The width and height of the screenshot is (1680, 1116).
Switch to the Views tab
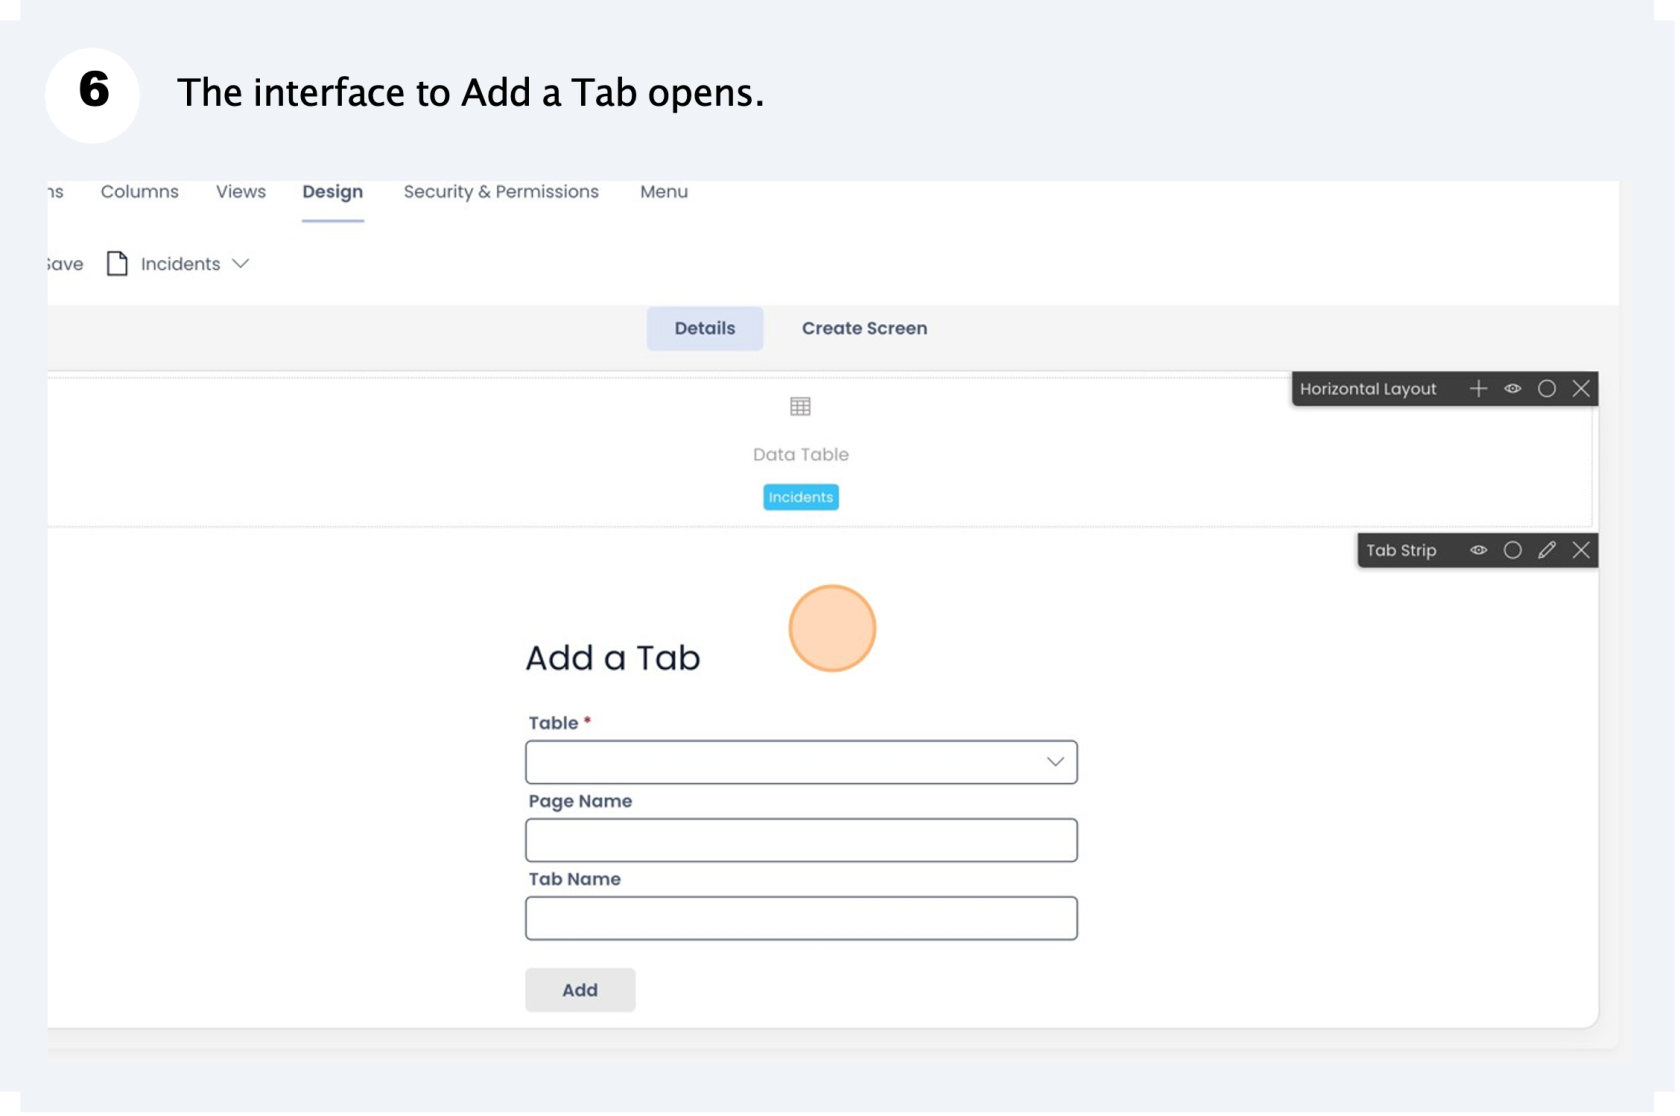(242, 192)
